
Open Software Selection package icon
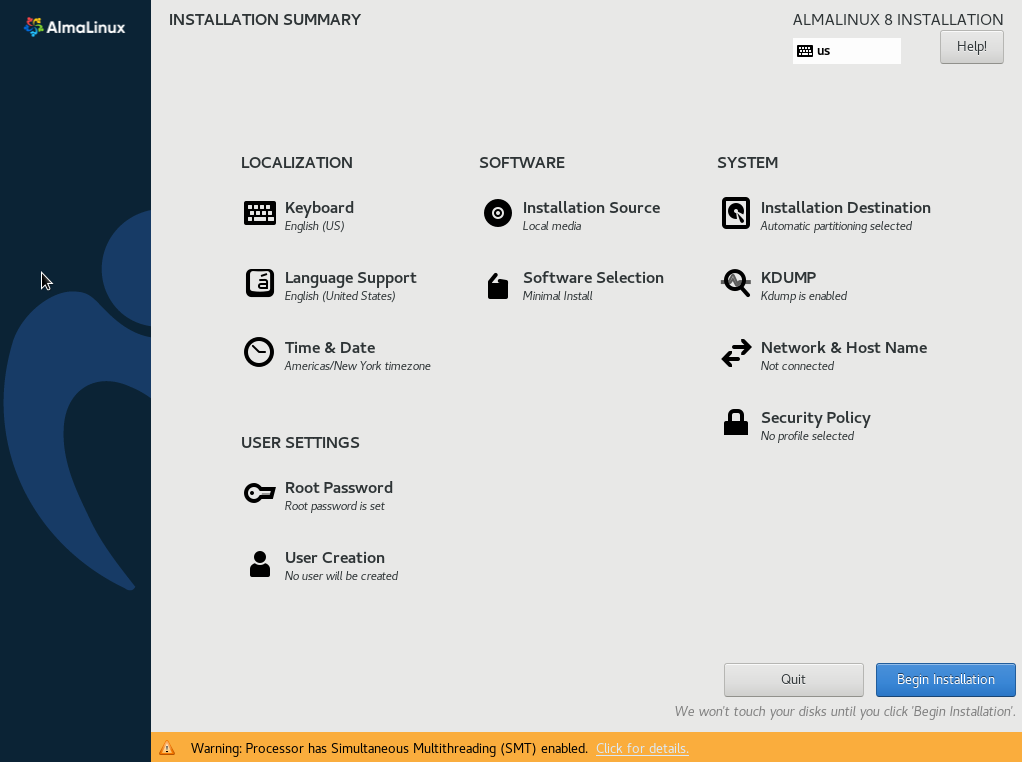coord(498,286)
